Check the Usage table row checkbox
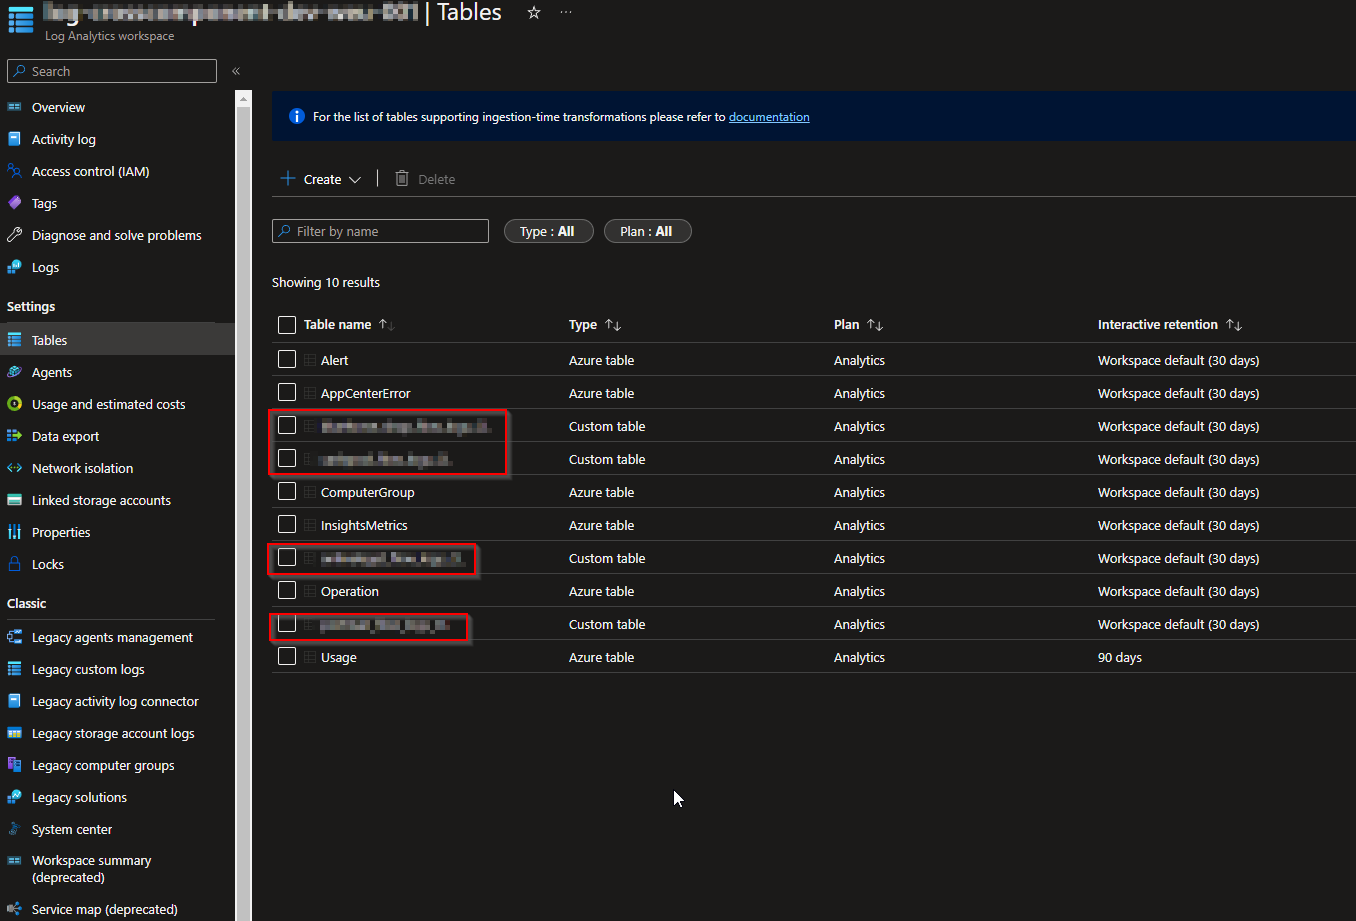The height and width of the screenshot is (921, 1356). pos(287,657)
